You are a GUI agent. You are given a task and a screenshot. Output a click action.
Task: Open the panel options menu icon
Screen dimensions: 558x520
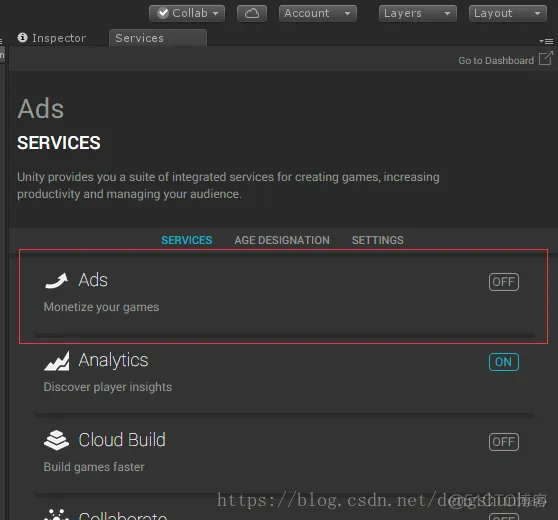click(546, 41)
